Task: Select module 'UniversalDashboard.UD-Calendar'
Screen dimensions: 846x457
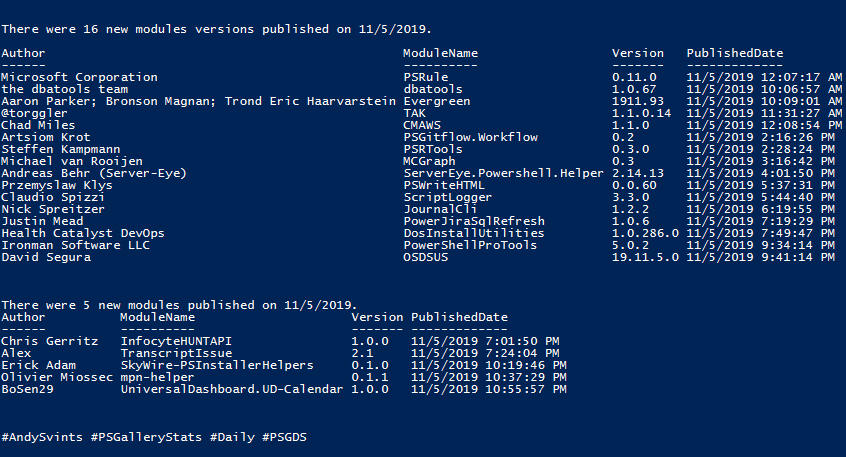Action: pos(231,389)
